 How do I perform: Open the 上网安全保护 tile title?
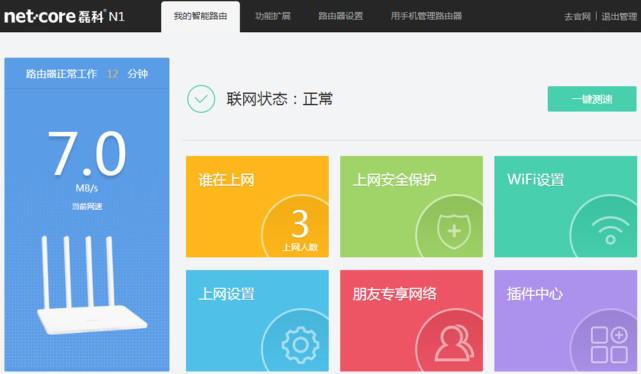pos(394,180)
